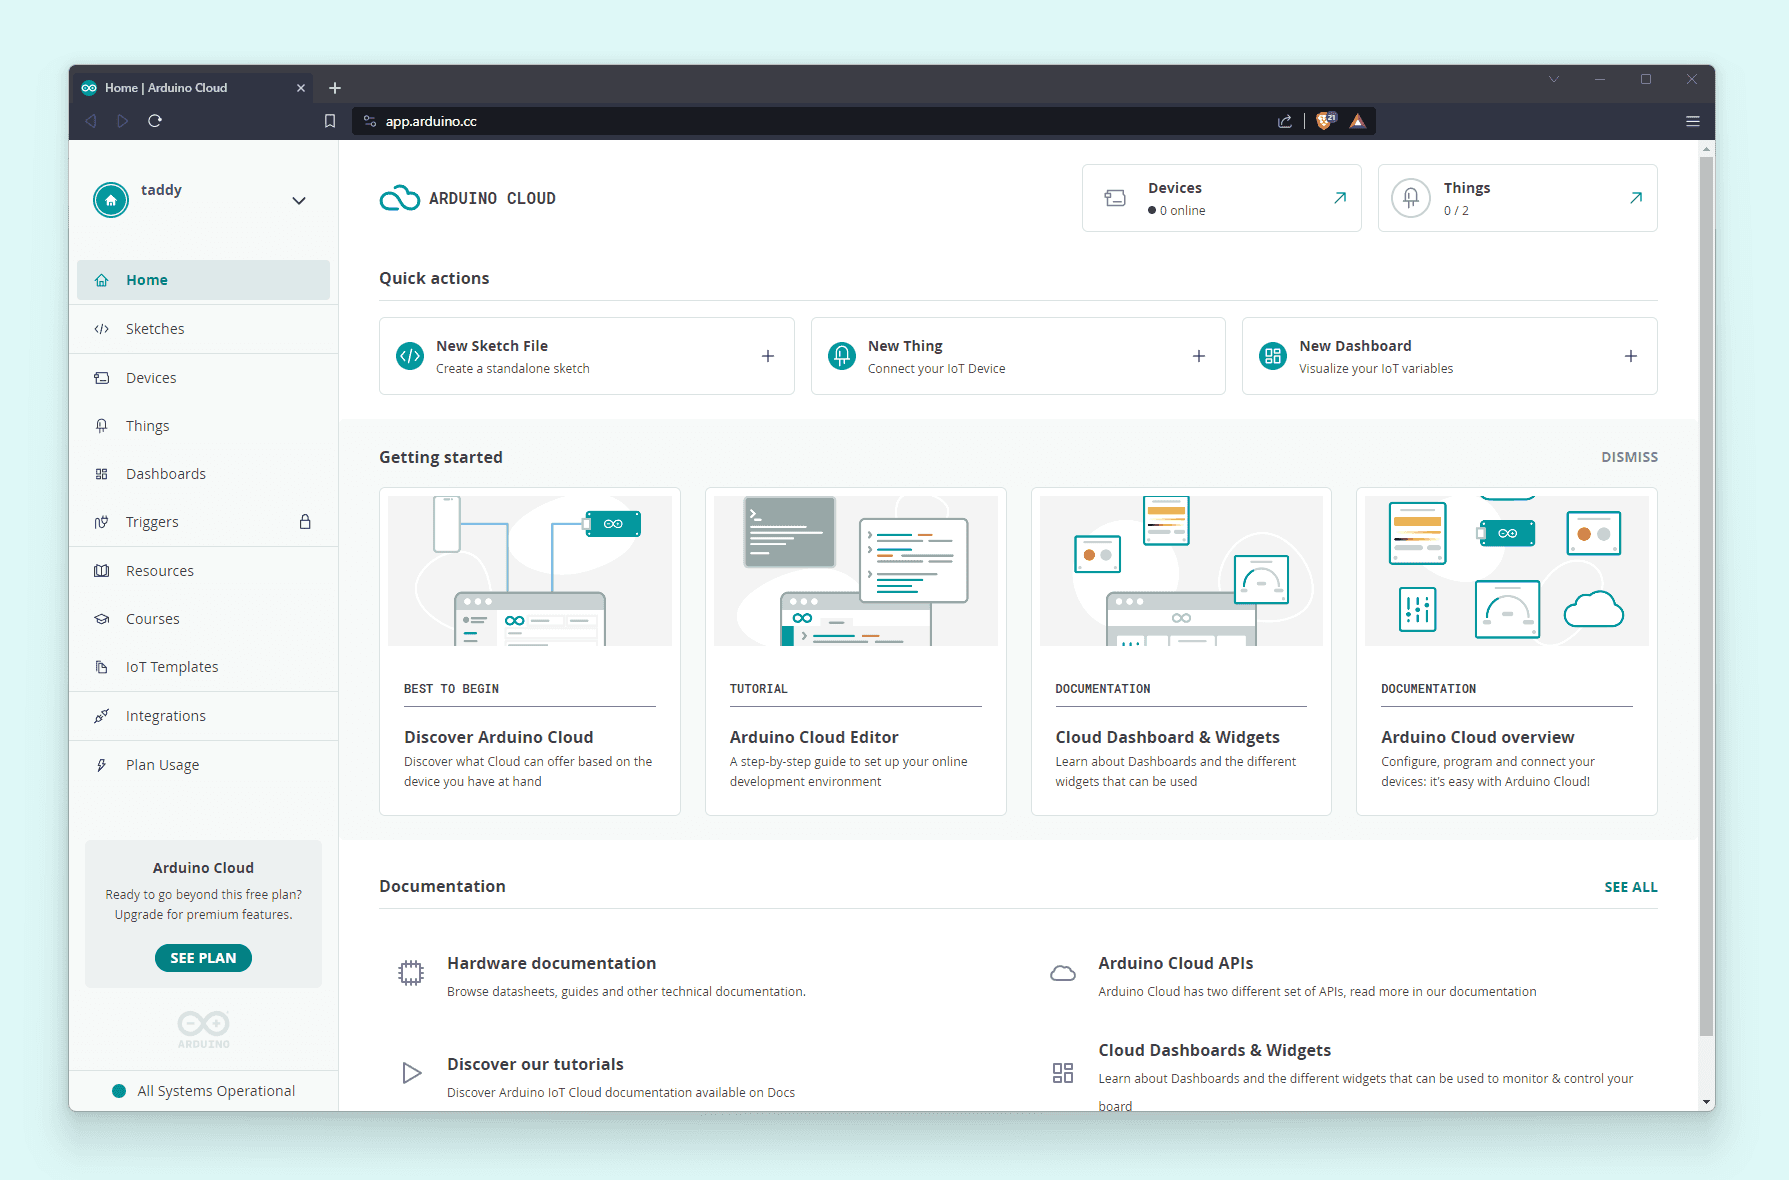Select Home in the sidebar navigation
The width and height of the screenshot is (1789, 1180).
pyautogui.click(x=146, y=279)
